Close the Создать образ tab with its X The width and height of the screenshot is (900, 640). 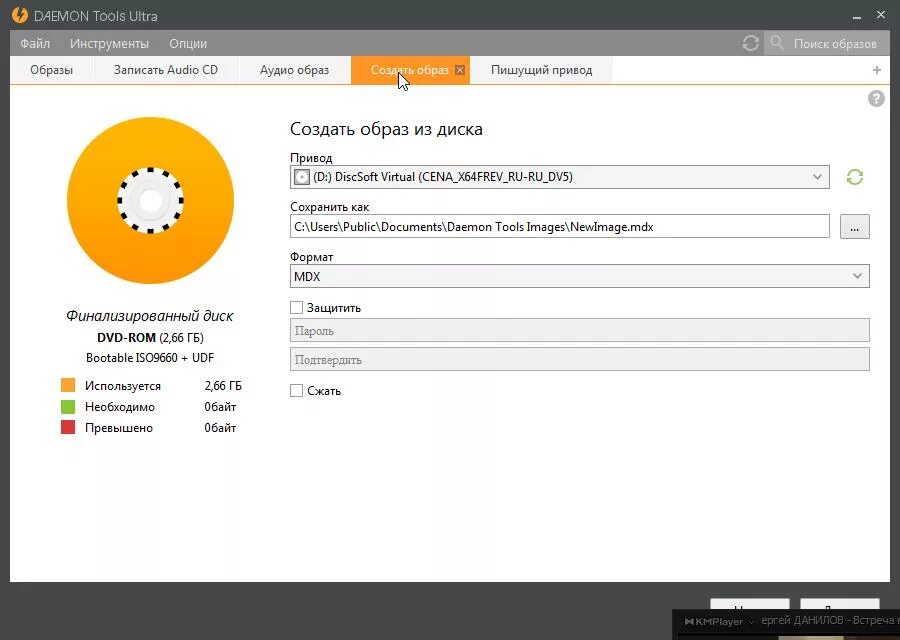[x=460, y=70]
